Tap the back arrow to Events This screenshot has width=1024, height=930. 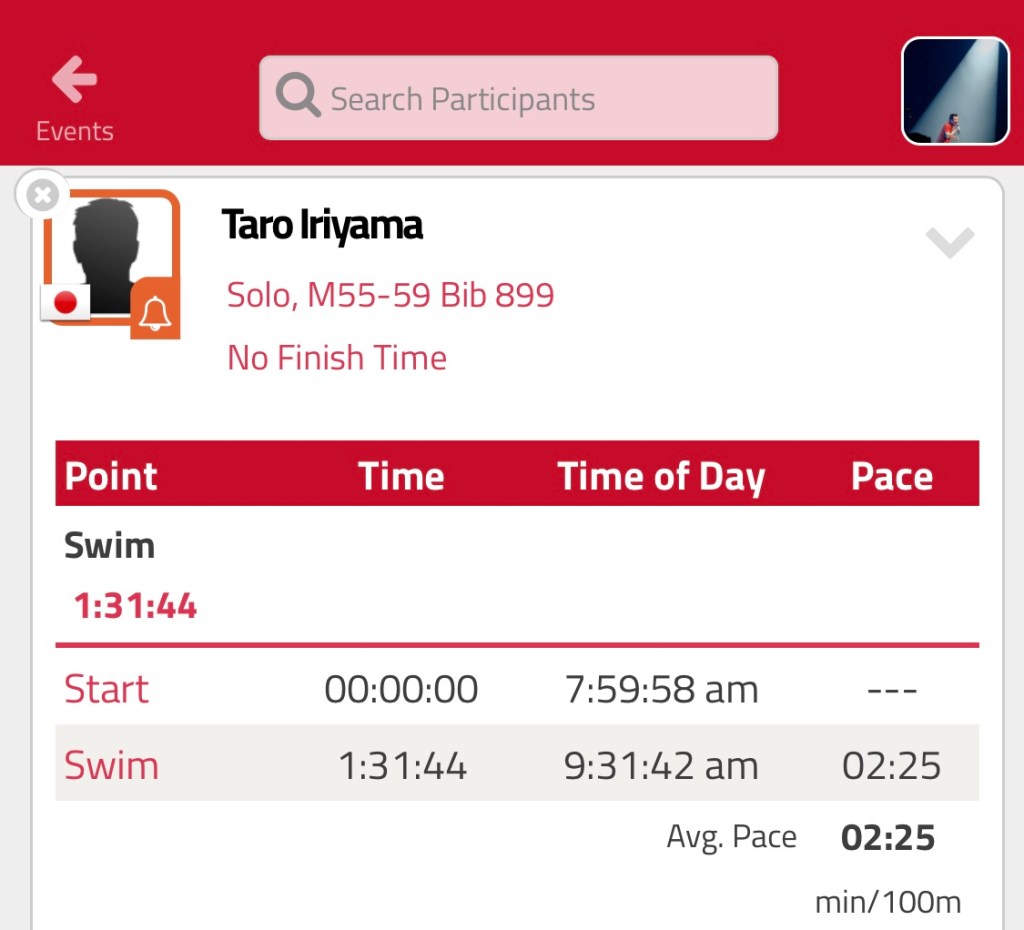coord(74,80)
